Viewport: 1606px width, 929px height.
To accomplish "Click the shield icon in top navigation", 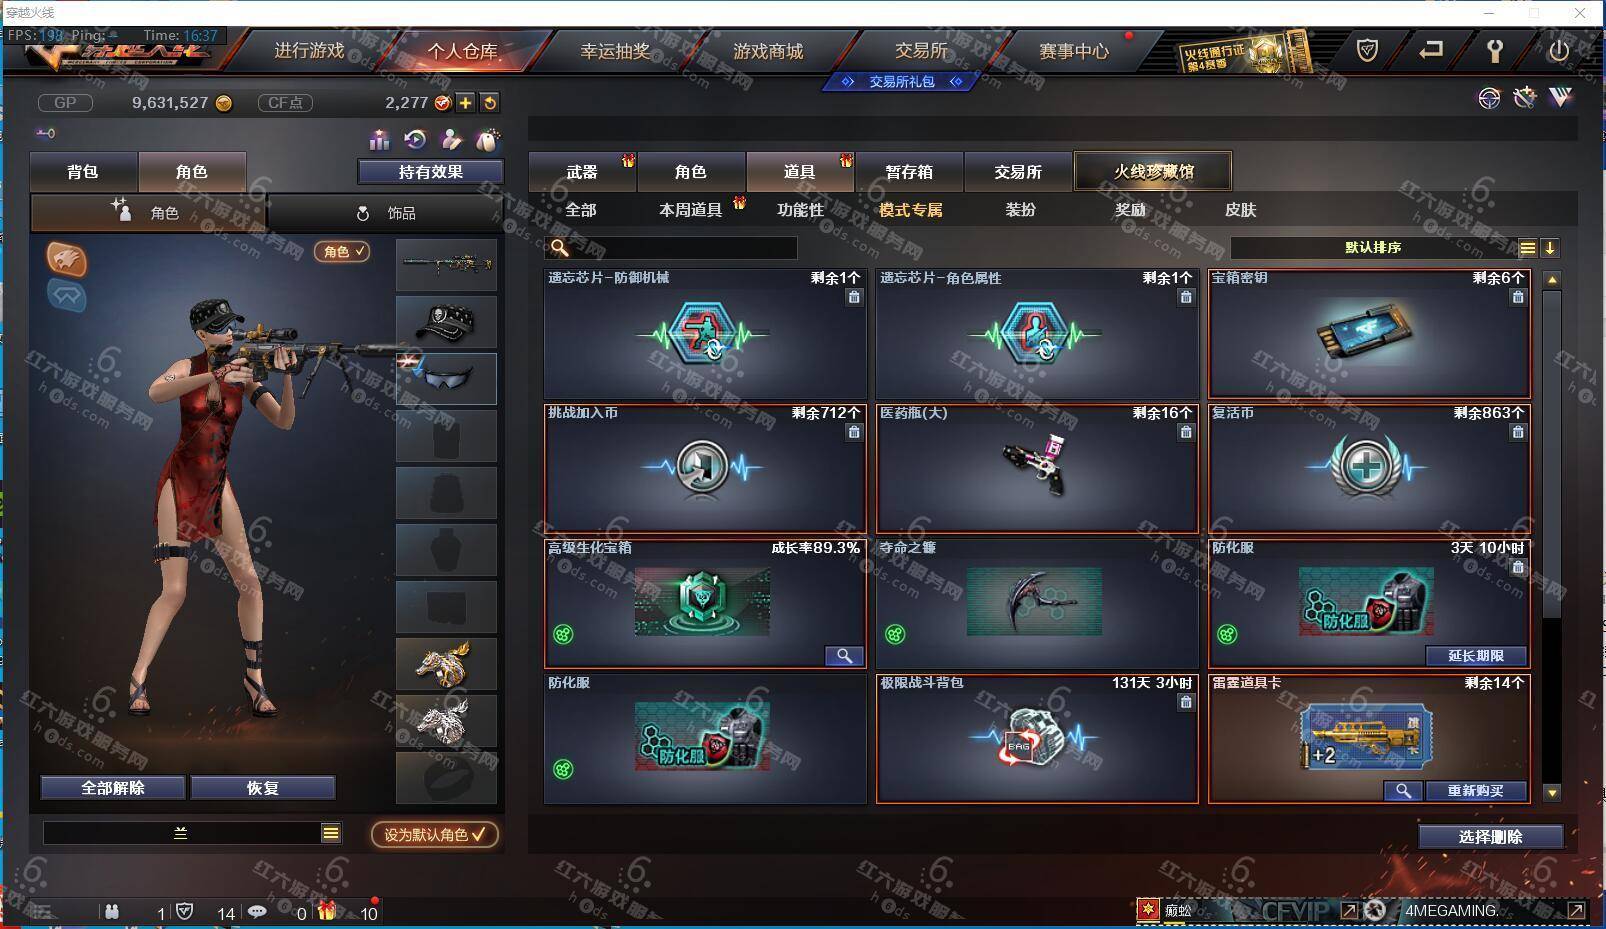I will pos(1367,50).
